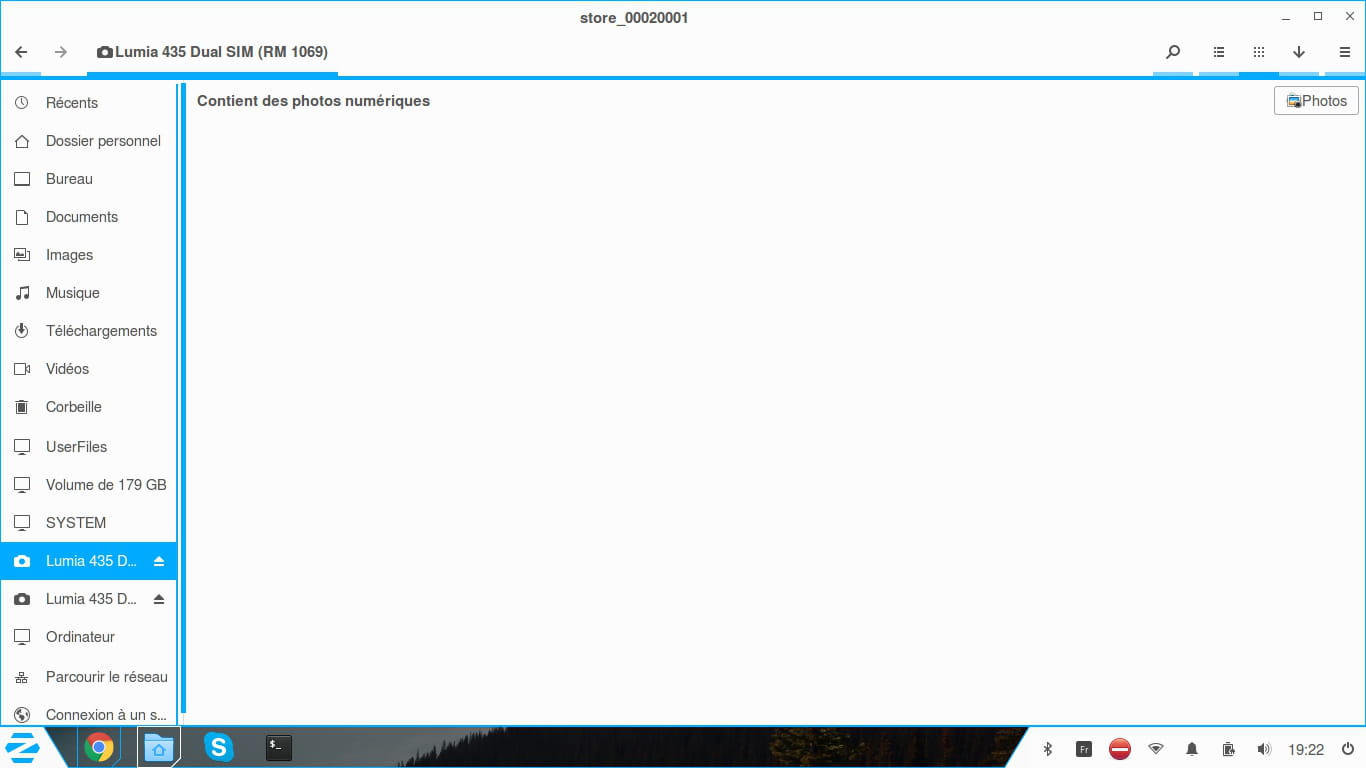Open Documents in sidebar
This screenshot has width=1366, height=768.
click(x=88, y=217)
